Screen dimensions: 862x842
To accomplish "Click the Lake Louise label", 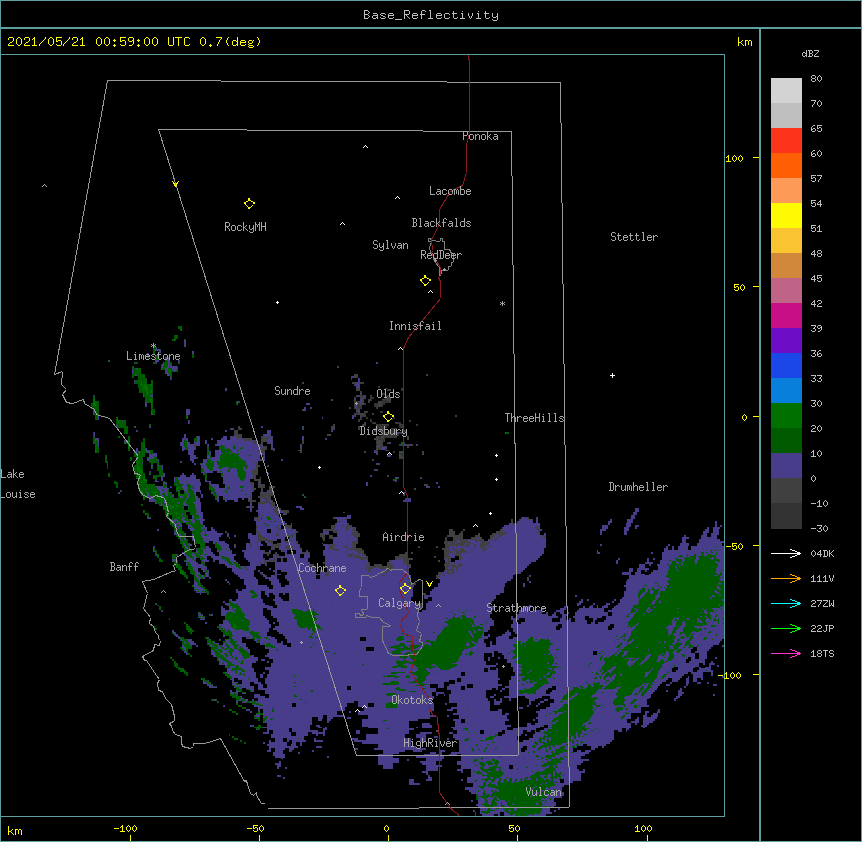I will pos(18,484).
